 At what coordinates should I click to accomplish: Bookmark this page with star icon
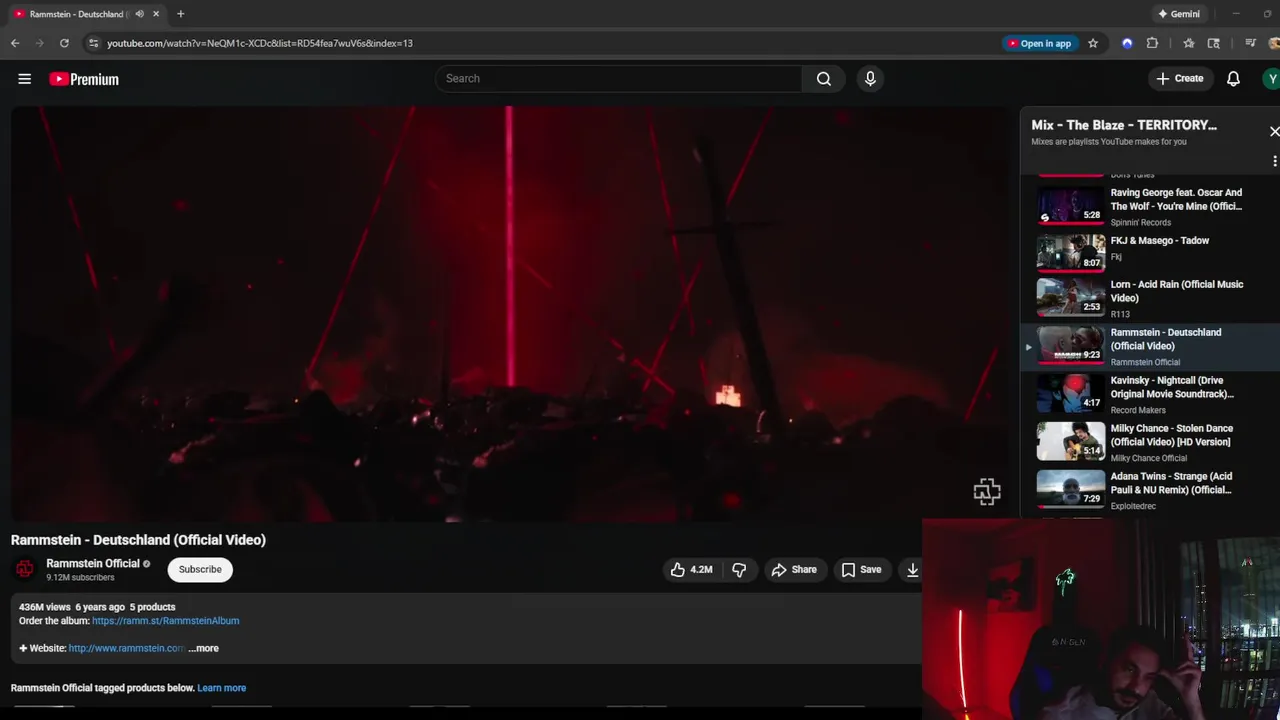(x=1093, y=43)
